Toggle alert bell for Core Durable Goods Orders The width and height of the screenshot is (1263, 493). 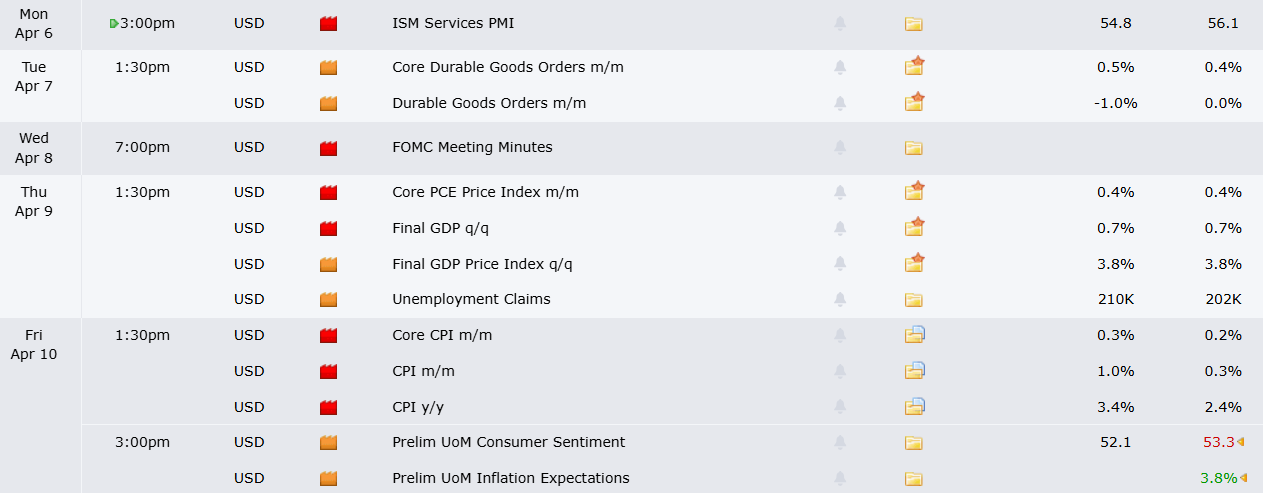tap(840, 68)
